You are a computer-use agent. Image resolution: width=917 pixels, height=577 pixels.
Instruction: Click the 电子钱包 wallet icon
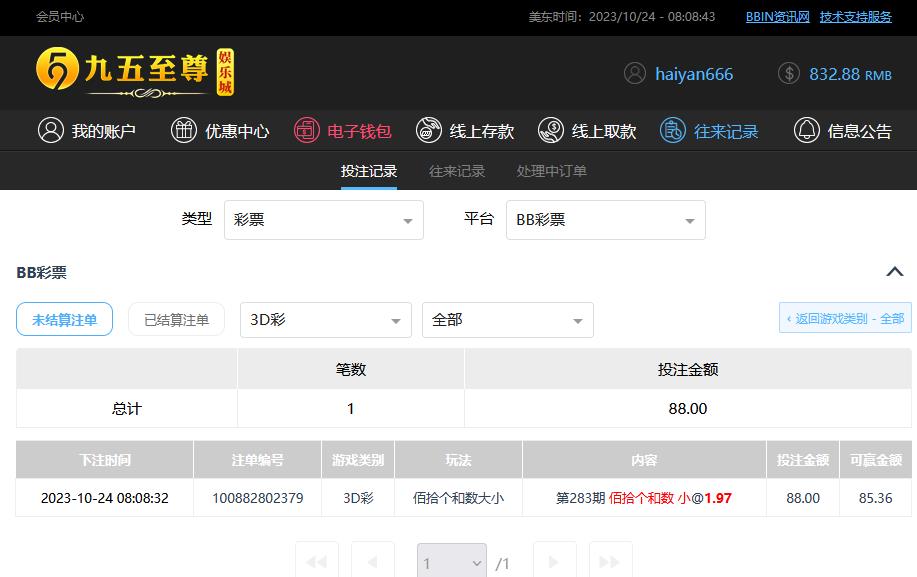click(x=306, y=130)
